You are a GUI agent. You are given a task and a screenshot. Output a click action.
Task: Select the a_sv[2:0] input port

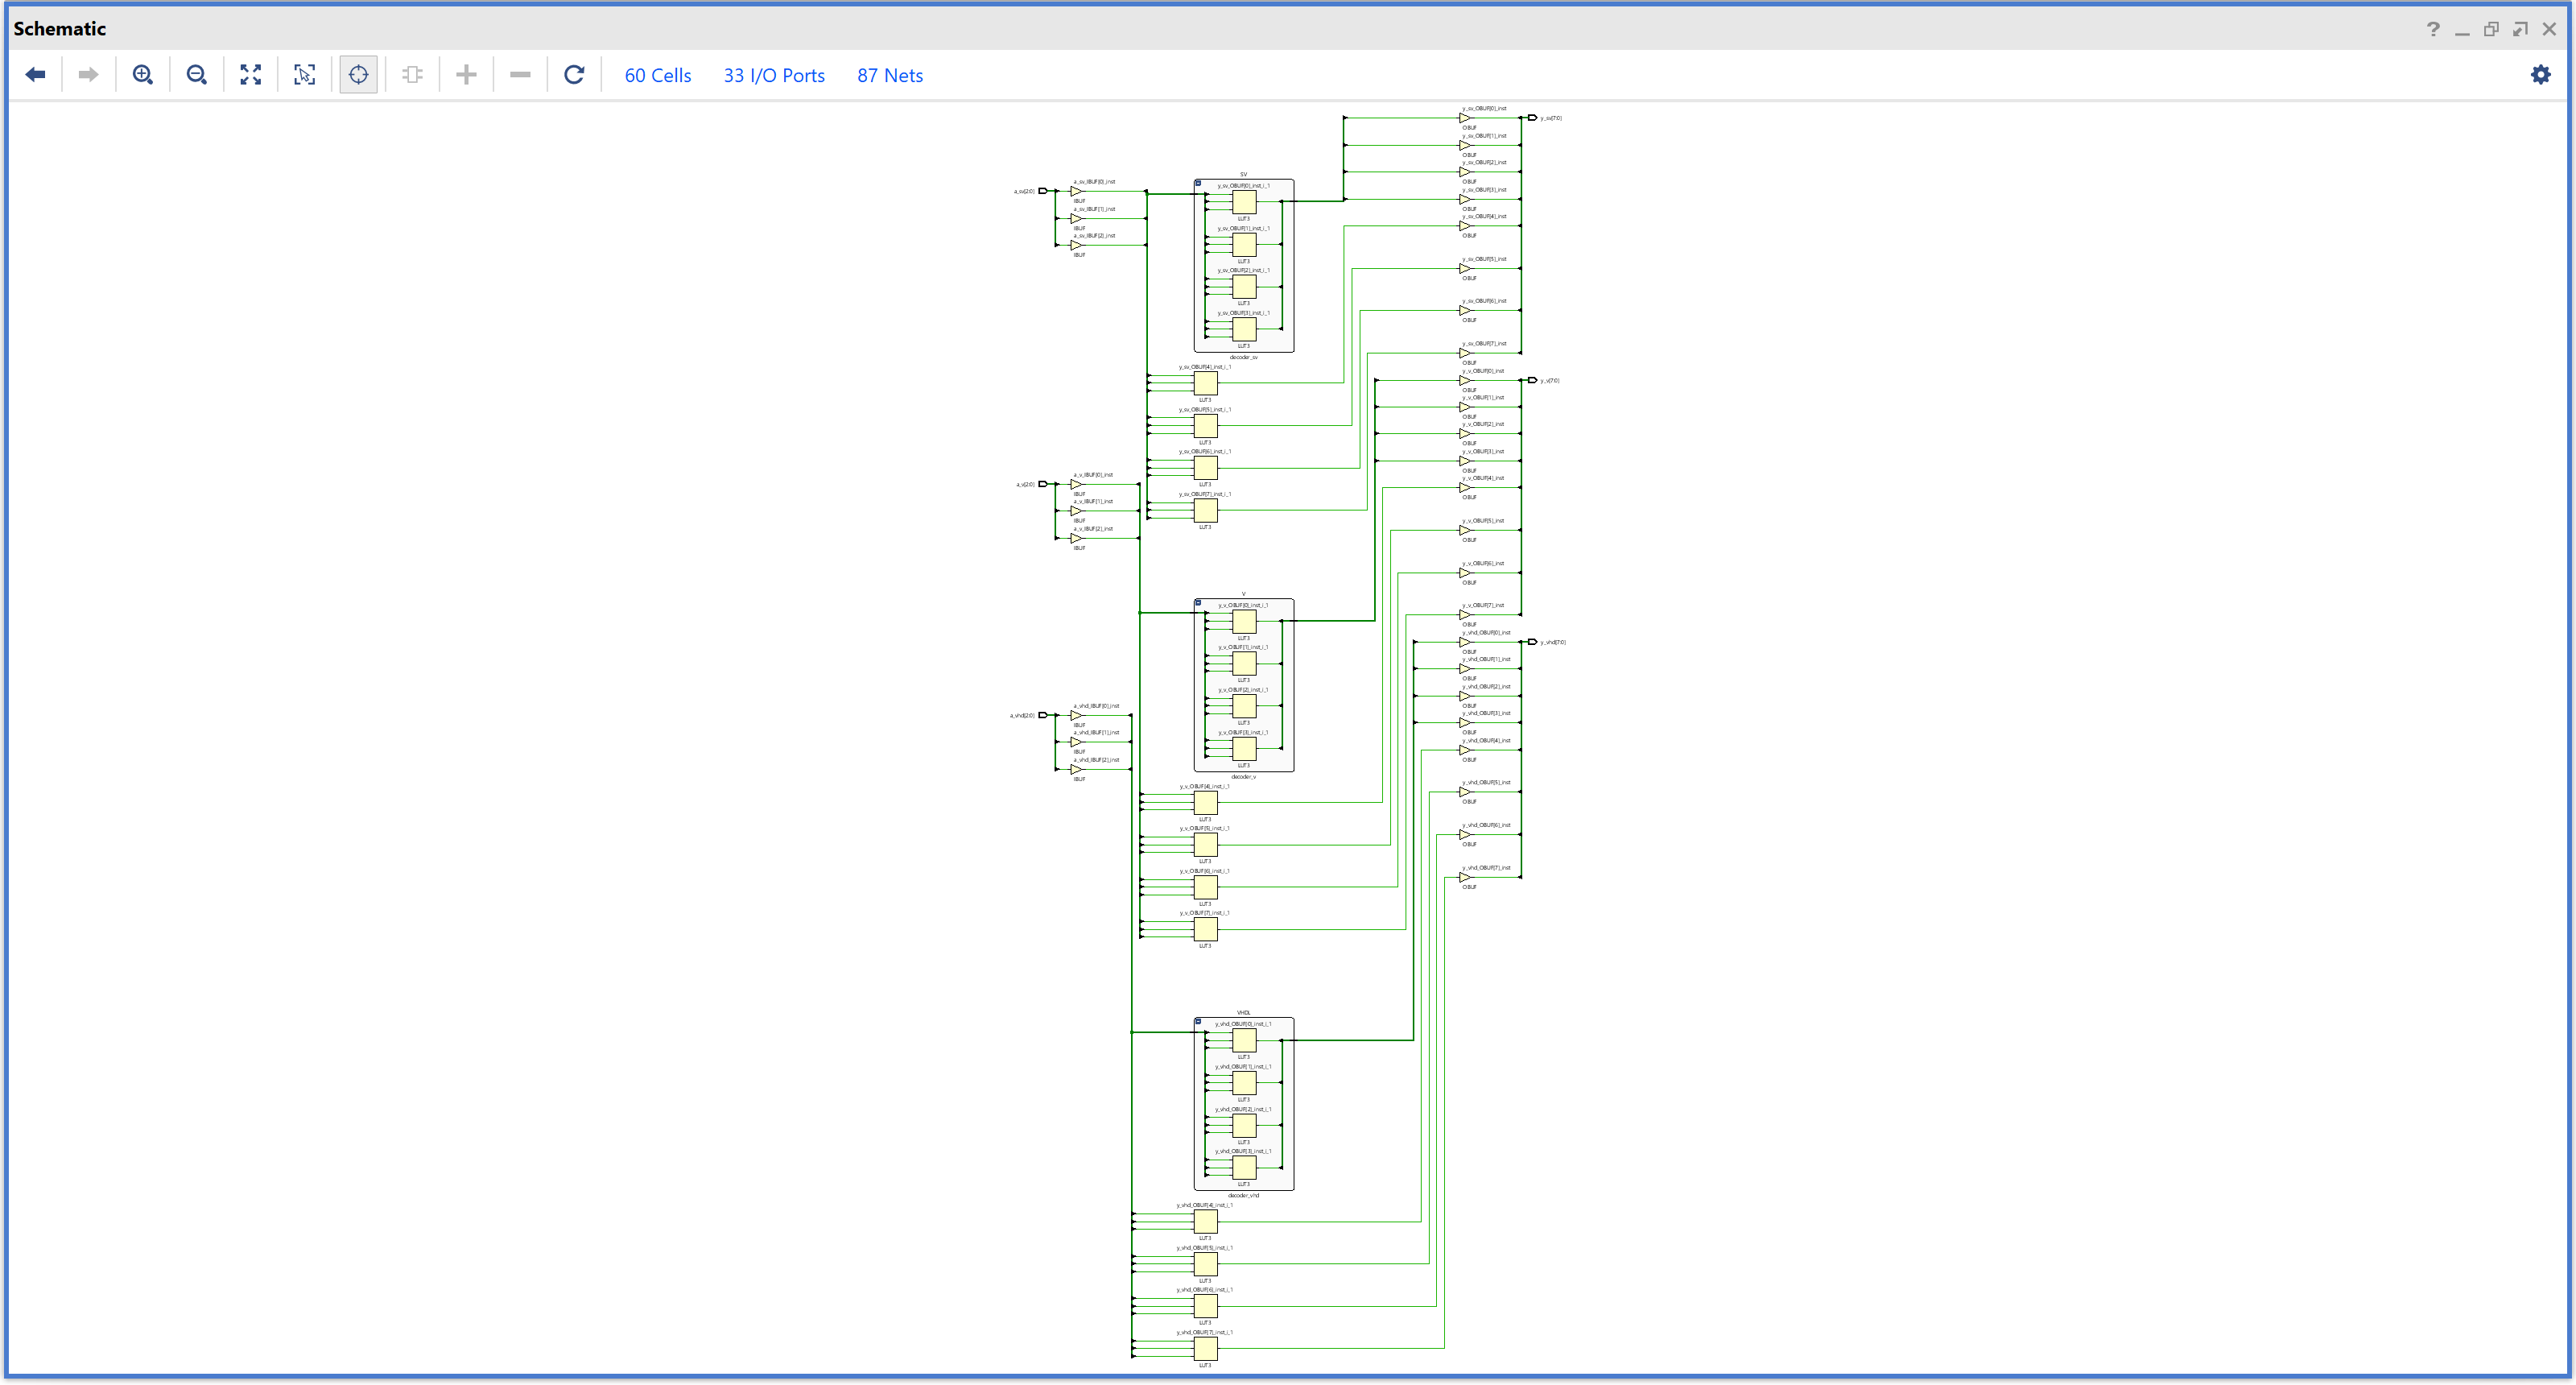tap(1043, 191)
